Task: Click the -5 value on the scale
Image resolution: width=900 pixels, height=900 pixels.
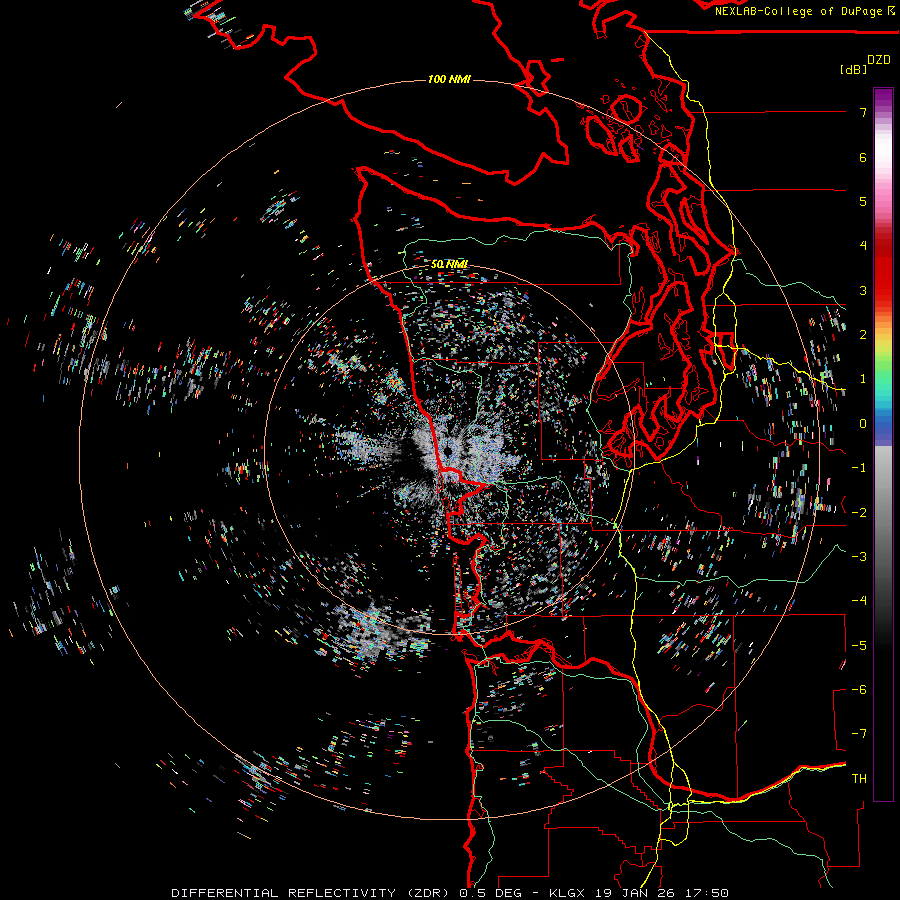Action: click(859, 646)
